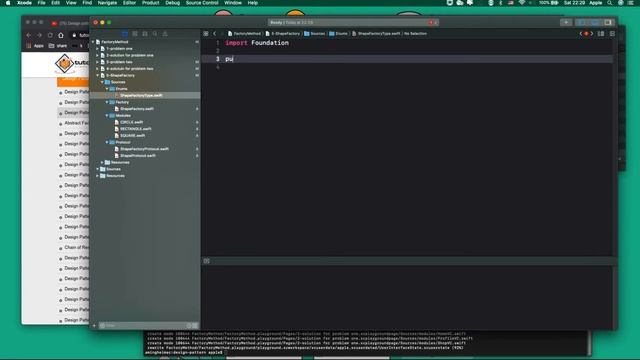Viewport: 640px width, 360px height.
Task: Add a new editor pane on right
Action: click(x=612, y=33)
